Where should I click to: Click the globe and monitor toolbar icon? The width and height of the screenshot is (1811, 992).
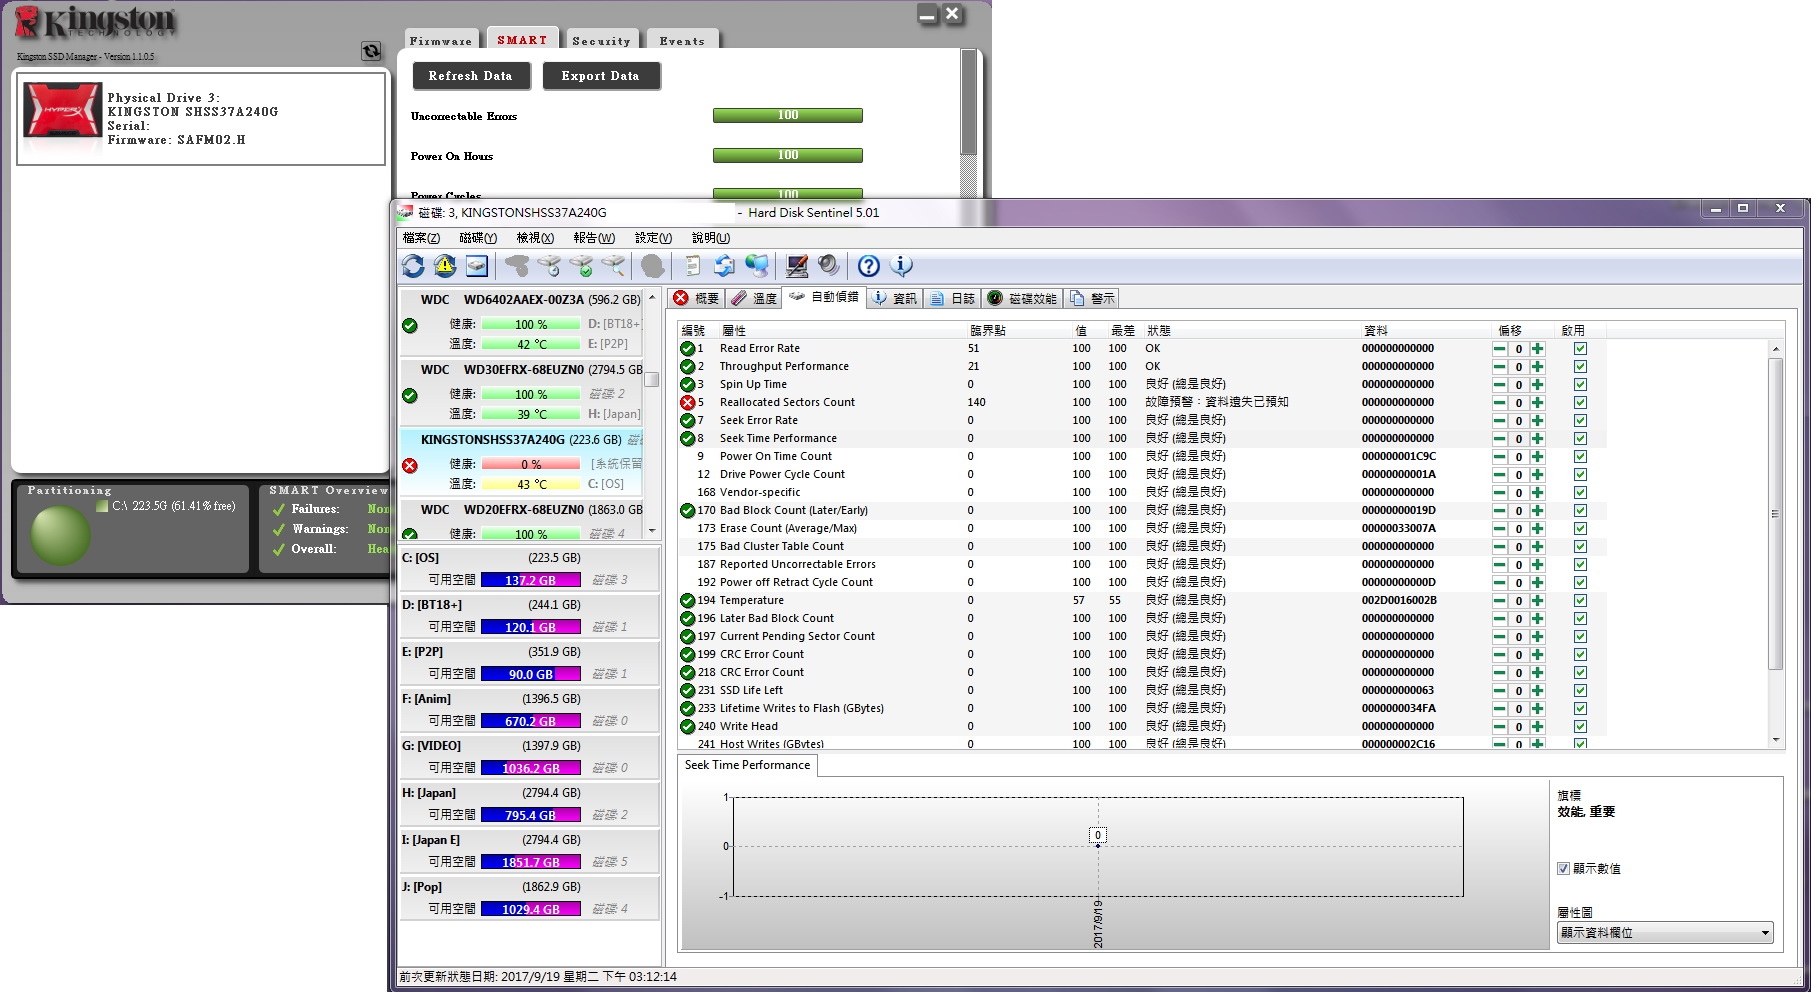(x=757, y=266)
